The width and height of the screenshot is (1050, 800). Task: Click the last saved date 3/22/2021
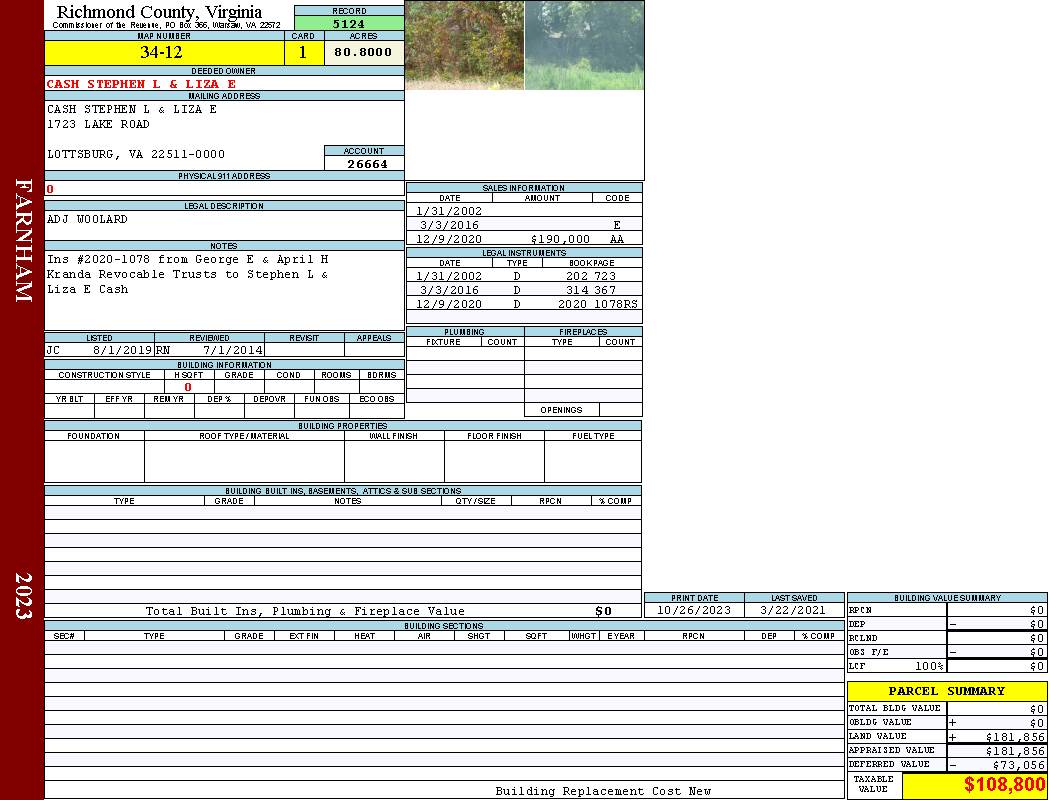coord(793,610)
